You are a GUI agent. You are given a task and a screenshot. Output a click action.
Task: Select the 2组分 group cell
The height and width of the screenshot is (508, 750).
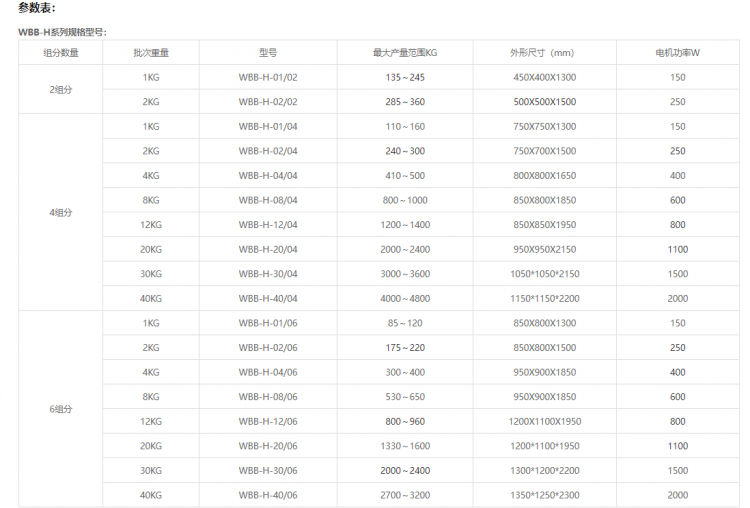pyautogui.click(x=60, y=89)
